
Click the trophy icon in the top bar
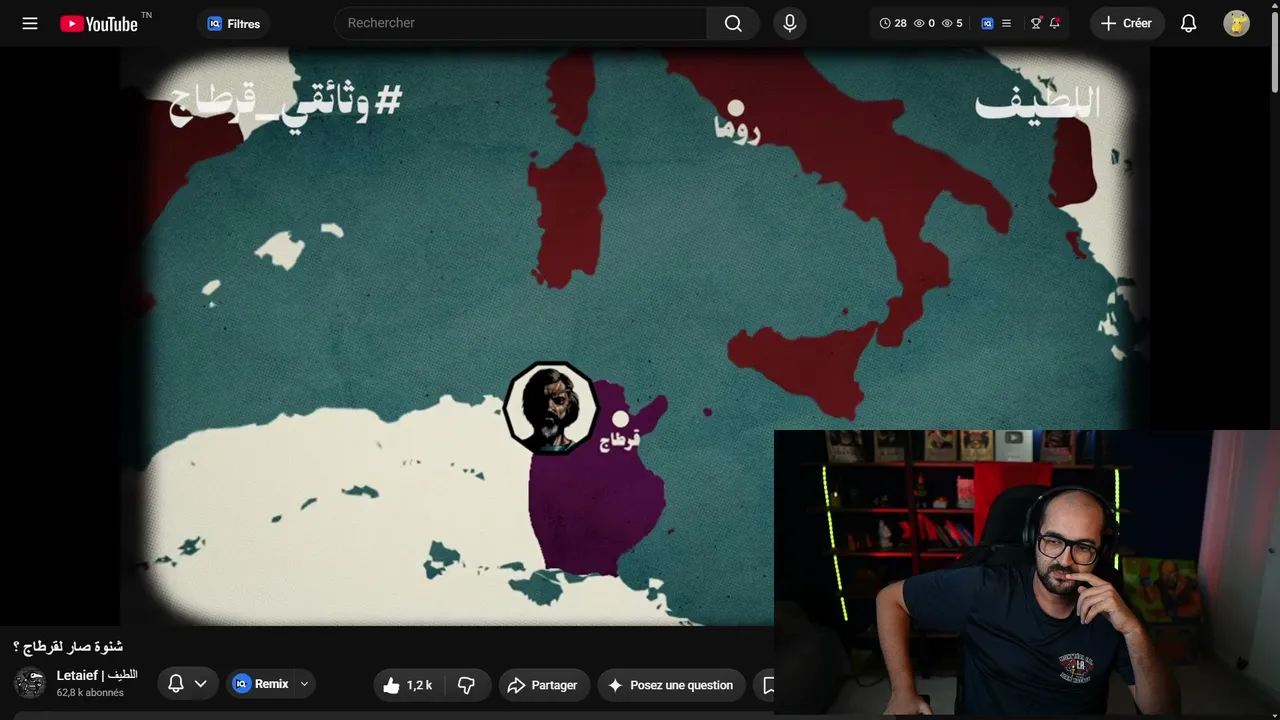pos(1036,23)
